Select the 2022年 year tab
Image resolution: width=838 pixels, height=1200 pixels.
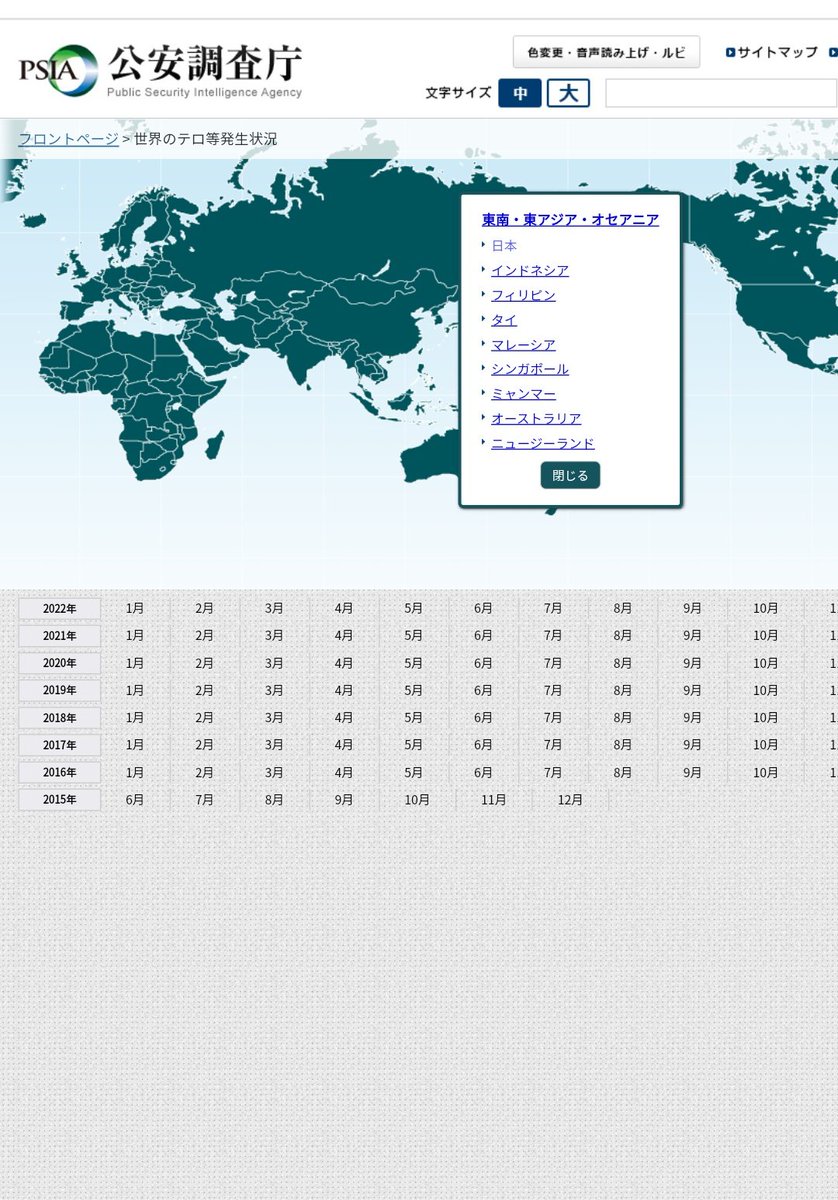coord(60,609)
